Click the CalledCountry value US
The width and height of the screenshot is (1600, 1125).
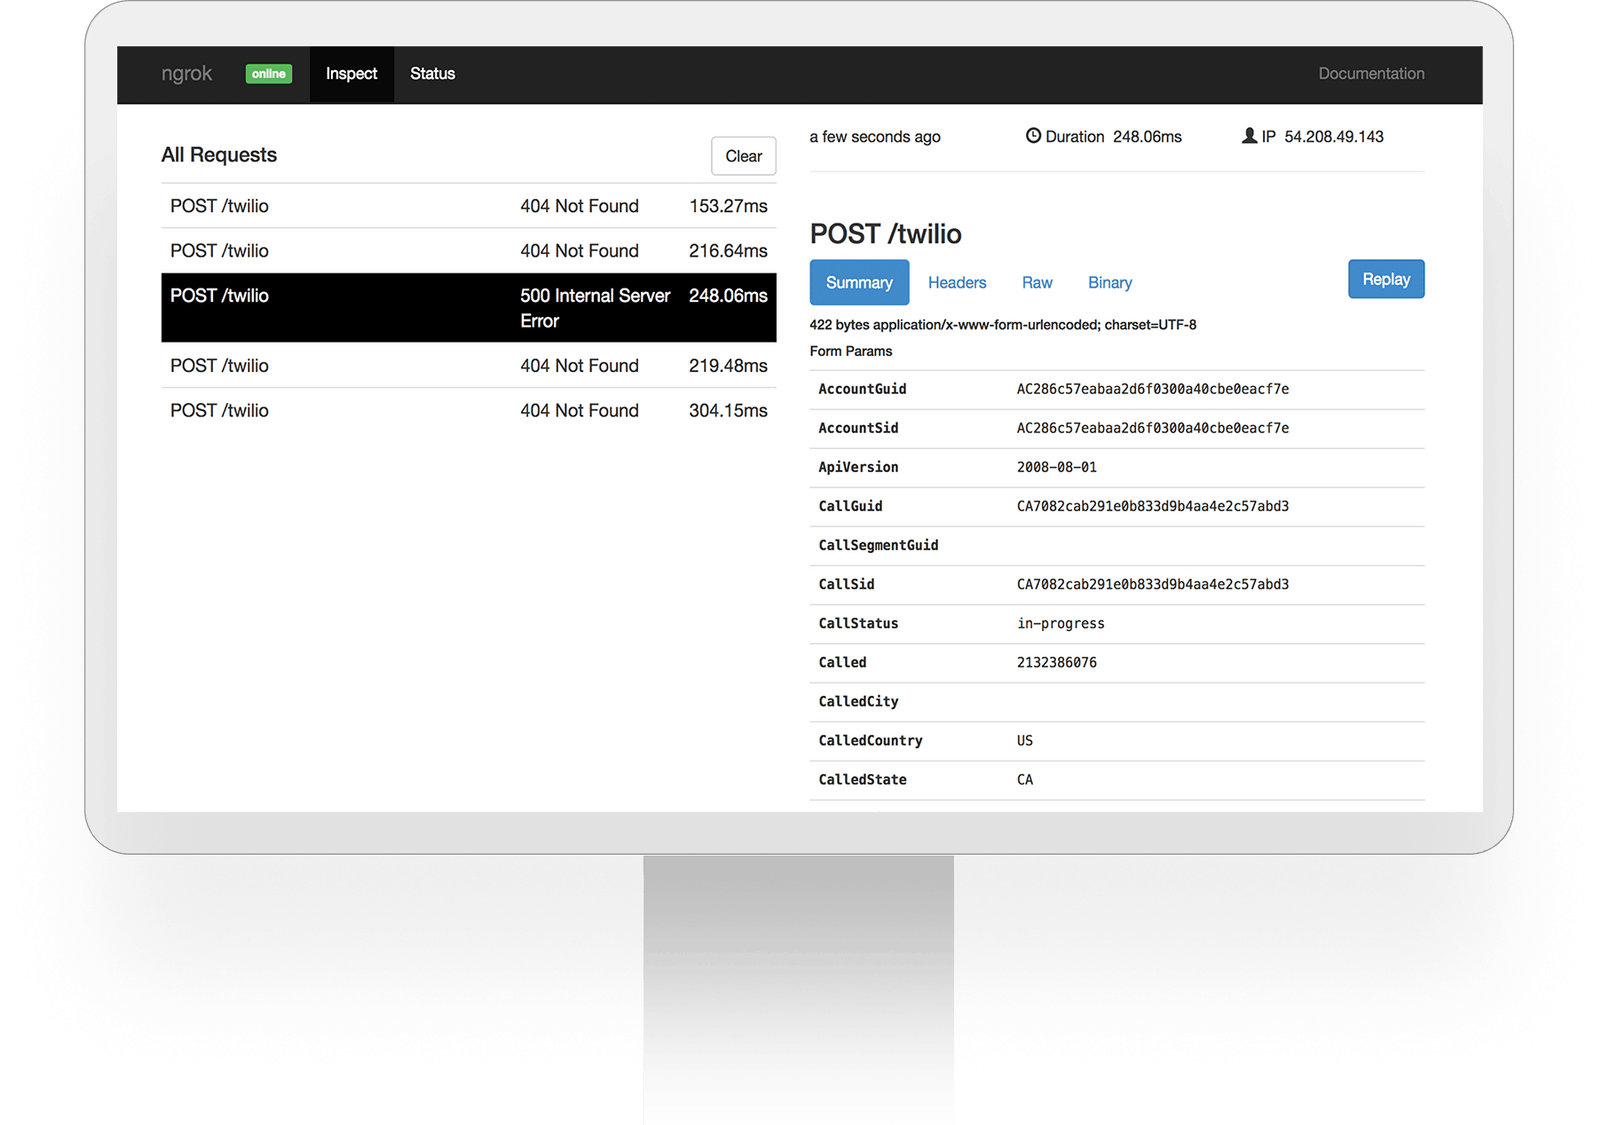[x=1025, y=740]
